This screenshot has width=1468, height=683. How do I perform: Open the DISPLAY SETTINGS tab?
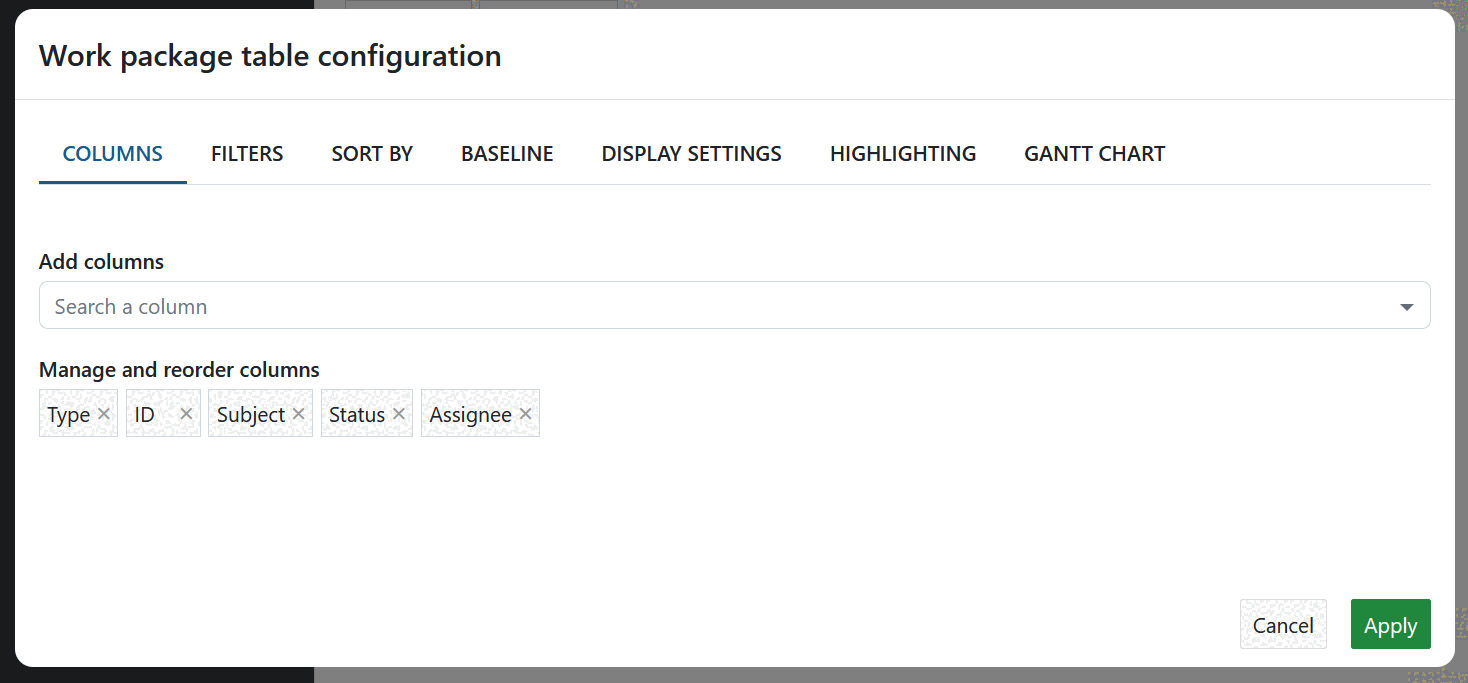(691, 153)
